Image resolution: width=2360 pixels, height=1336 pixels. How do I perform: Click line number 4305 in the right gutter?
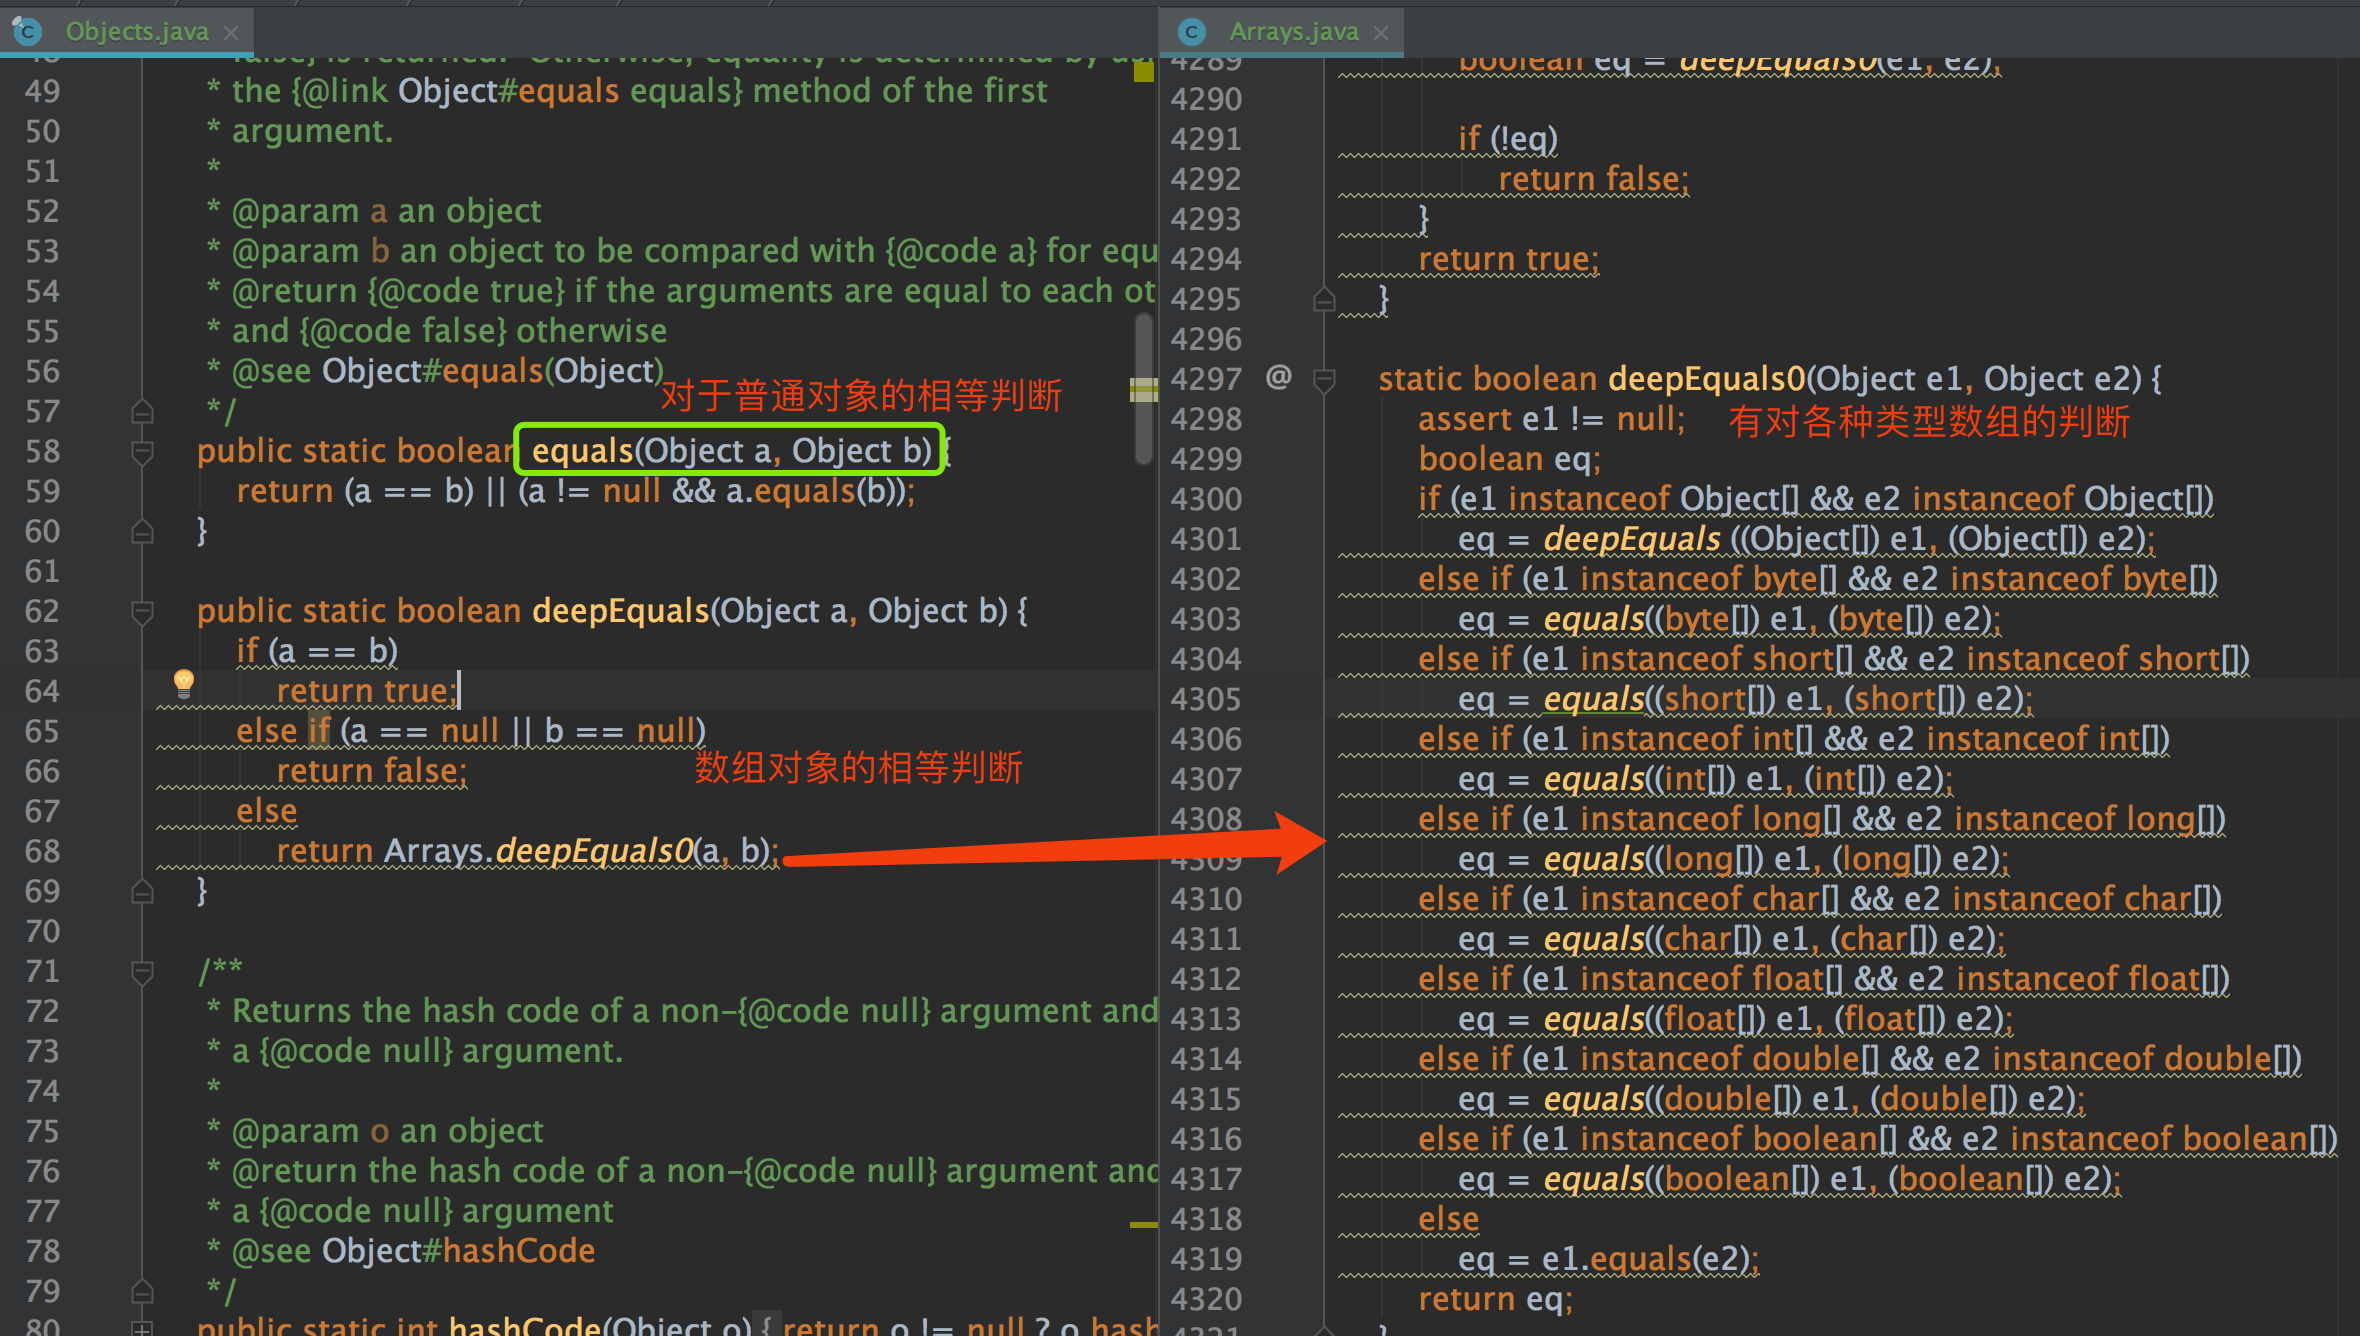[x=1205, y=699]
